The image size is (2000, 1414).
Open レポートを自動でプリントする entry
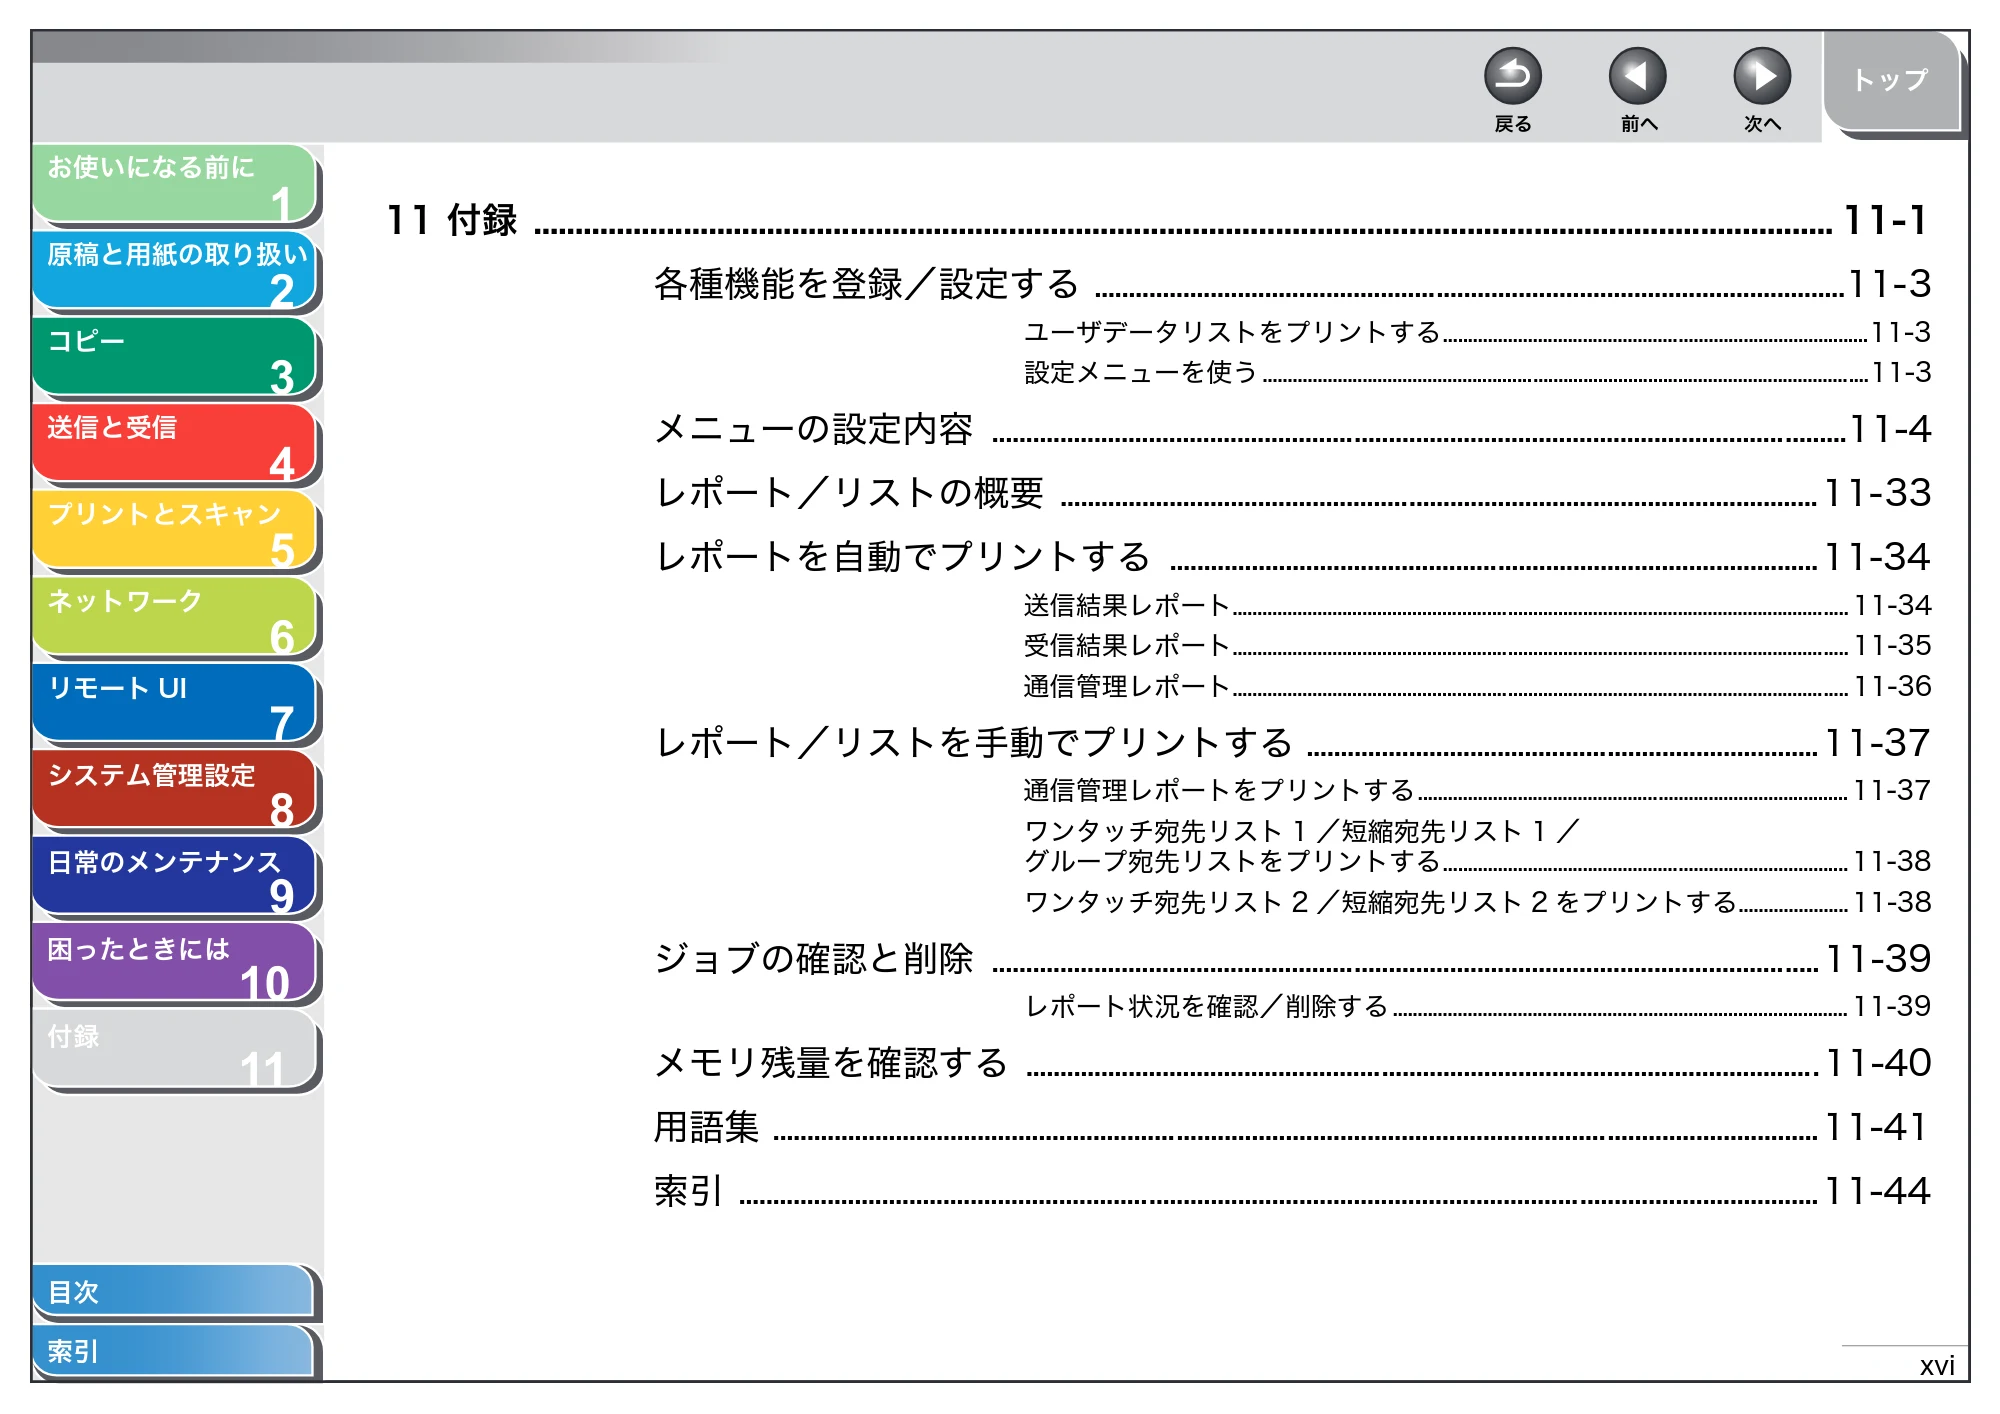(x=1292, y=557)
